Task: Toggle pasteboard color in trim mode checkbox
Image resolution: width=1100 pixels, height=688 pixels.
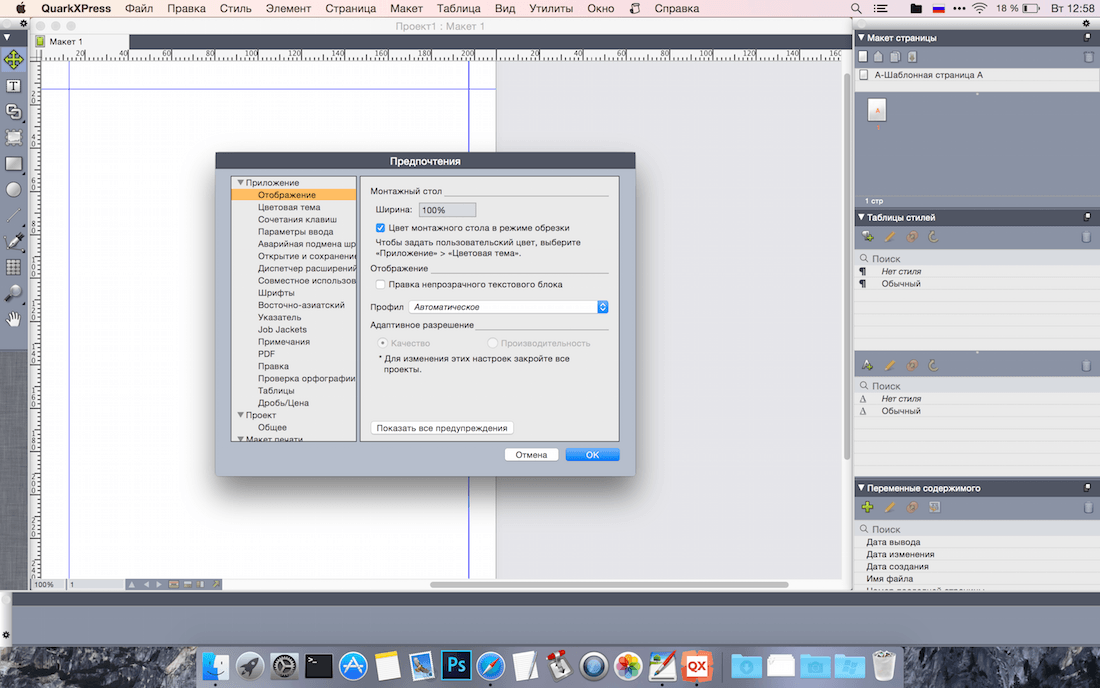Action: click(380, 228)
